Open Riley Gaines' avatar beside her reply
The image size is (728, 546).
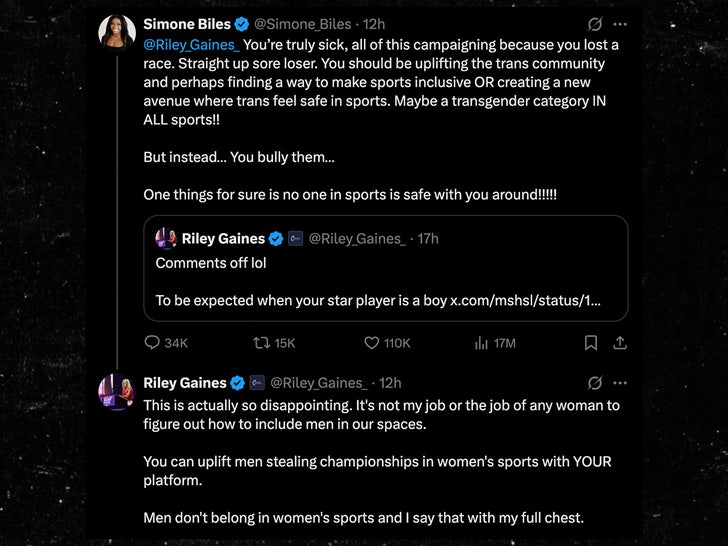[117, 390]
